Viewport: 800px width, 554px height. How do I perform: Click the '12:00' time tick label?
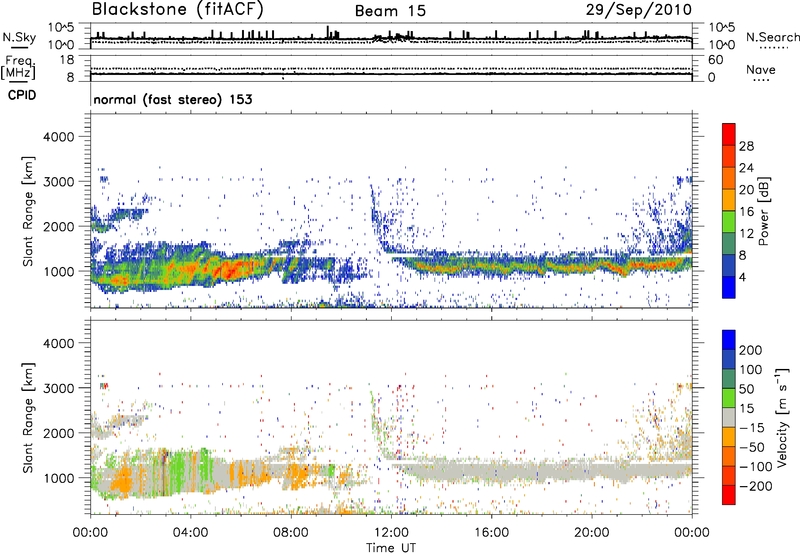391,533
